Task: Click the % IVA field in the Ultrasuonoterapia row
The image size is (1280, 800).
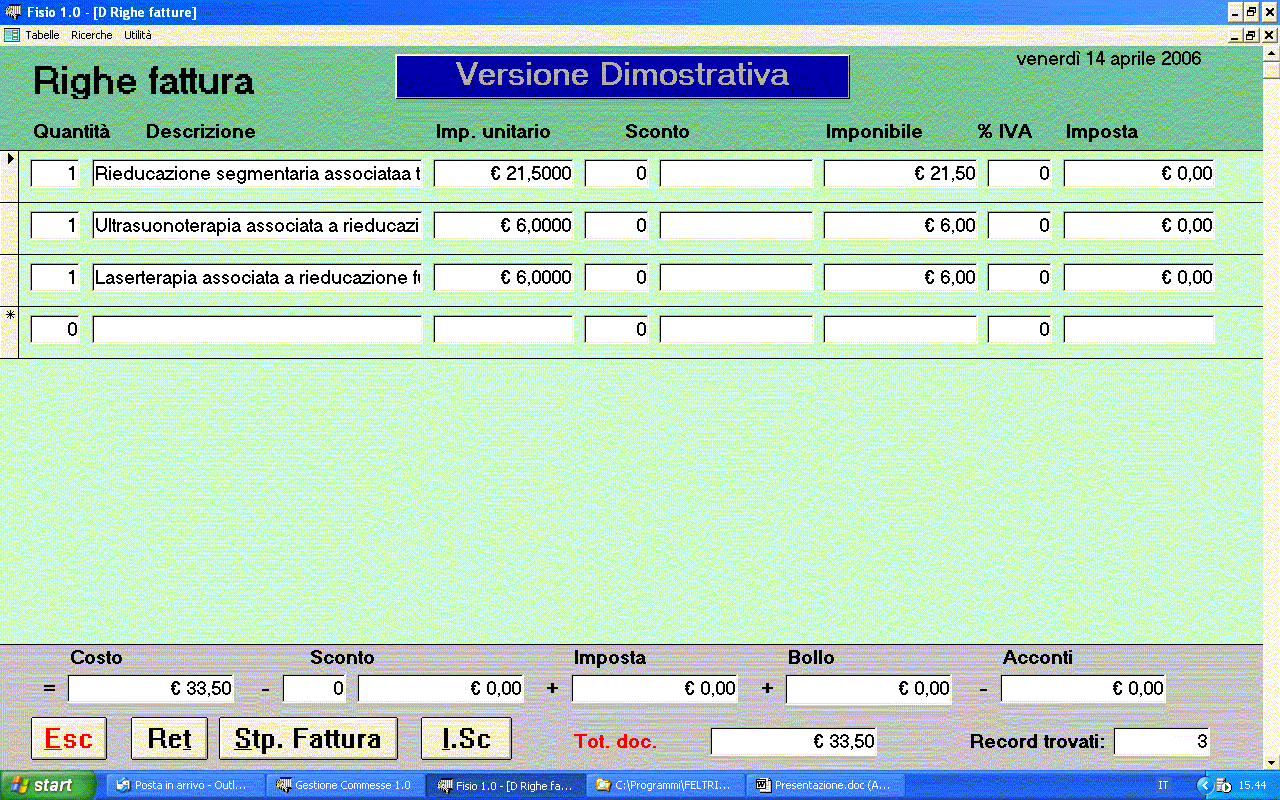Action: tap(1020, 226)
